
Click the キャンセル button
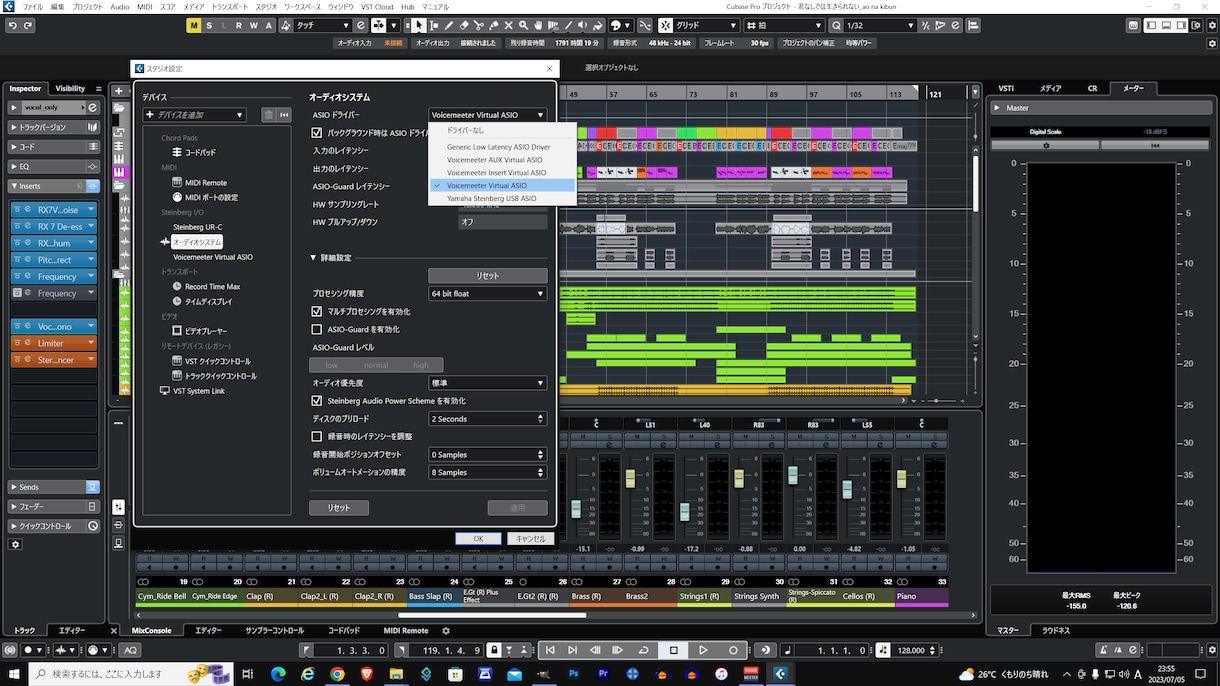(529, 538)
